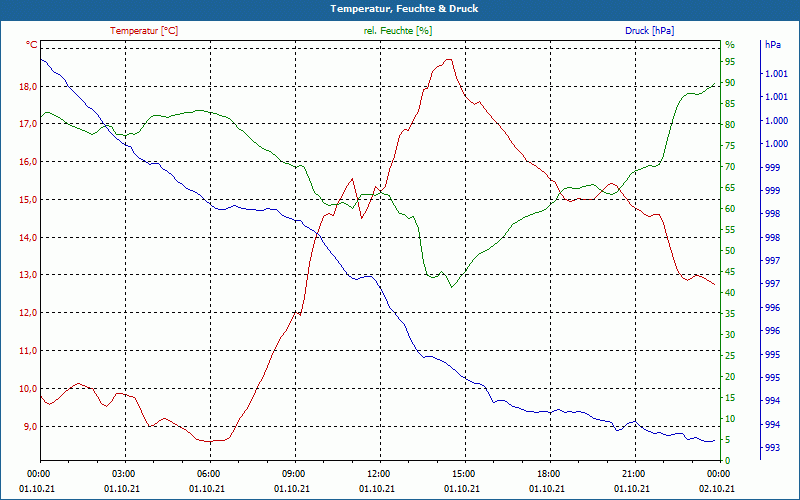Click the 90 humidity axis value

pos(730,83)
